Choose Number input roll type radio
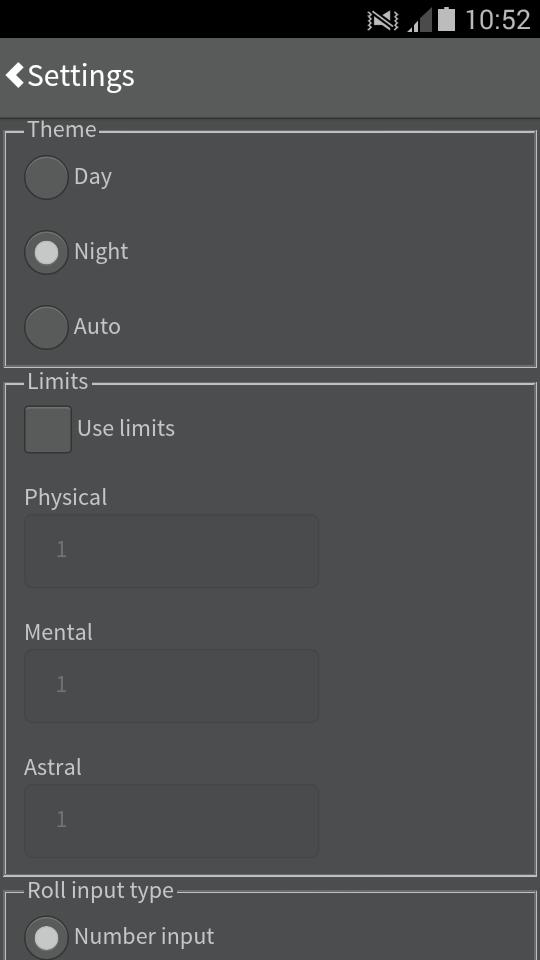The height and width of the screenshot is (960, 540). (46, 937)
